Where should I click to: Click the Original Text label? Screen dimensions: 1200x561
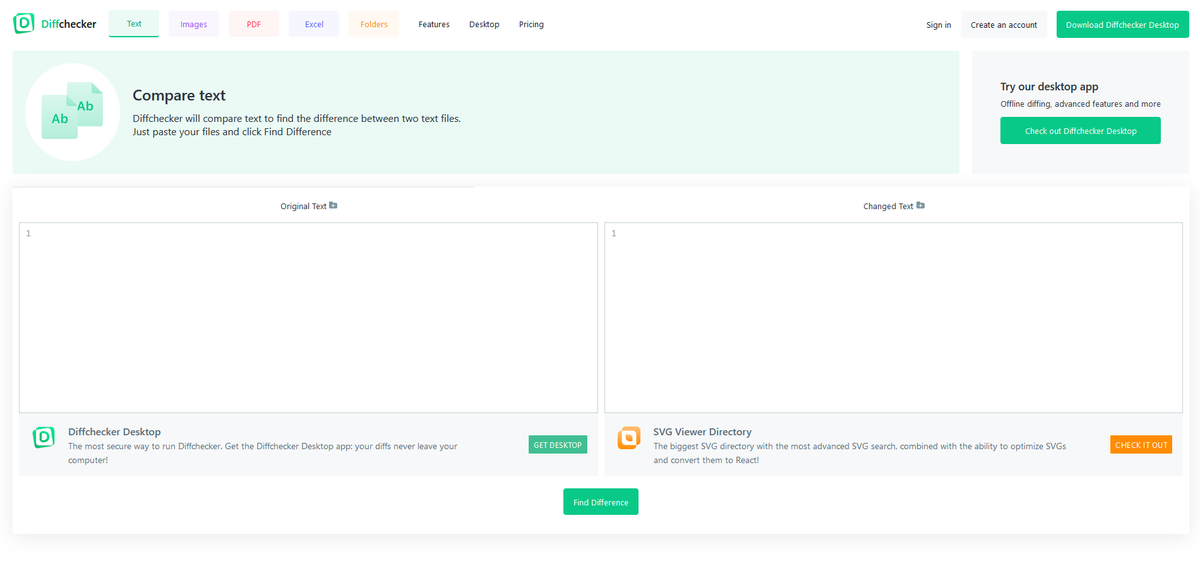[303, 206]
